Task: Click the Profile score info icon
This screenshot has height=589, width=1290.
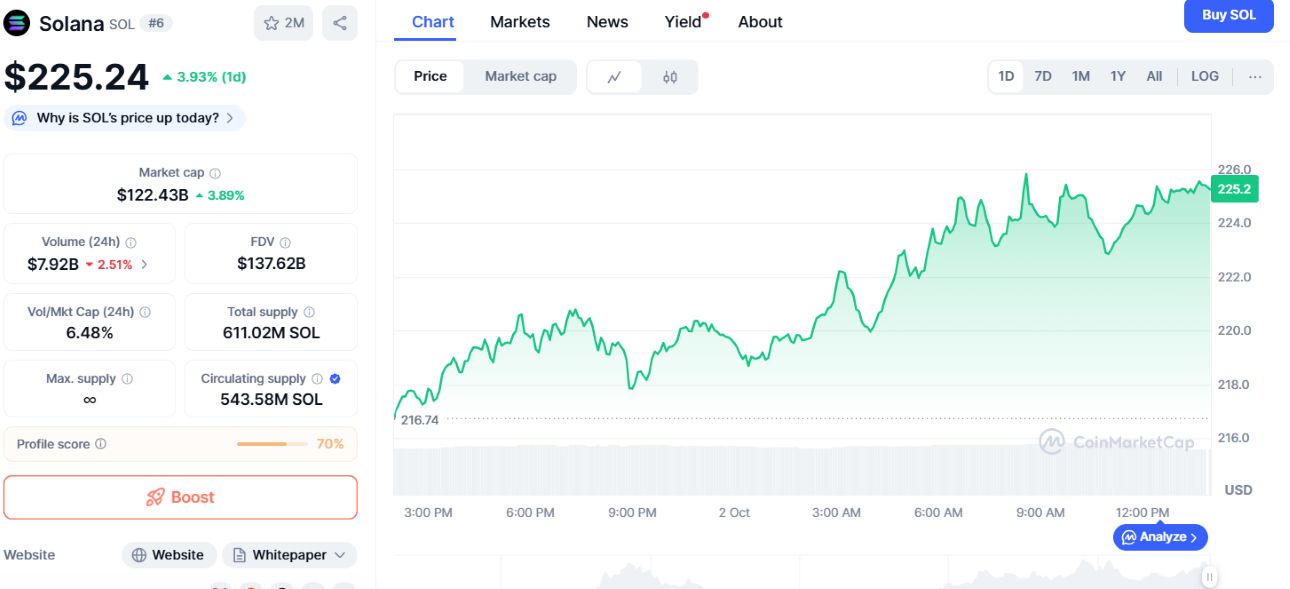Action: [x=100, y=444]
